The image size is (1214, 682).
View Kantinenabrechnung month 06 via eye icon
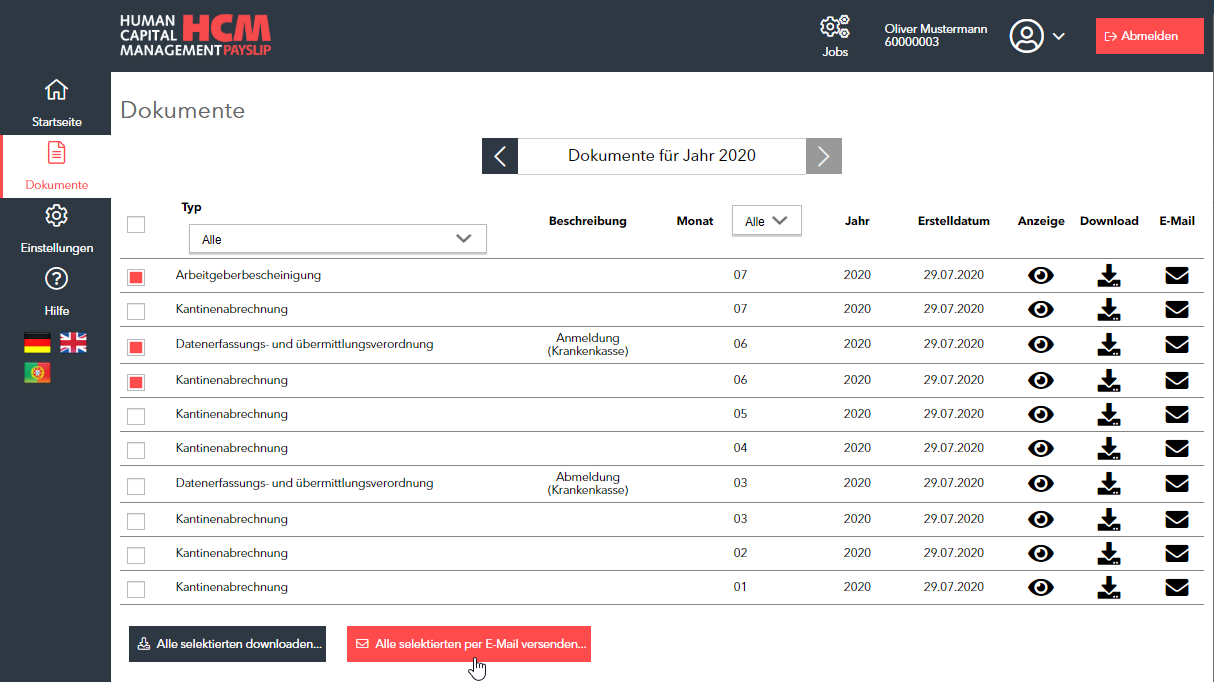point(1041,381)
